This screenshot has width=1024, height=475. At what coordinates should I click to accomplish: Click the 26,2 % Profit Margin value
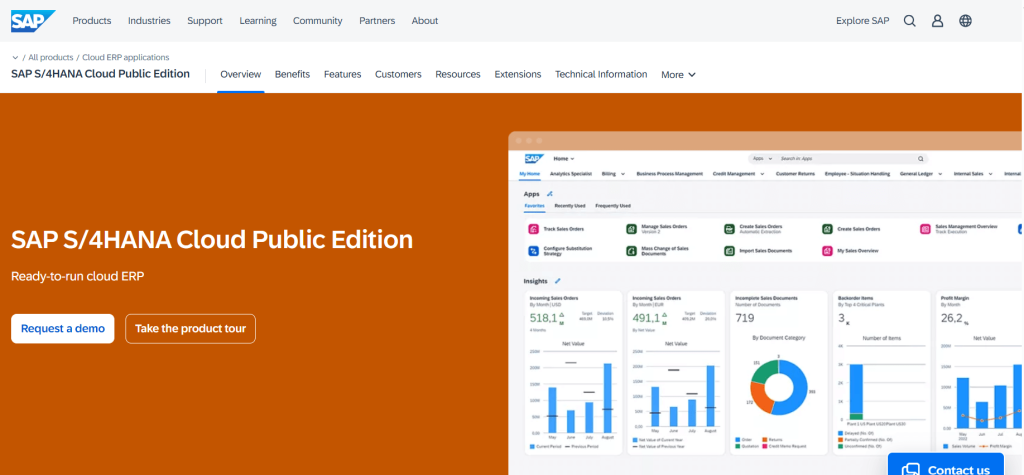click(x=954, y=318)
